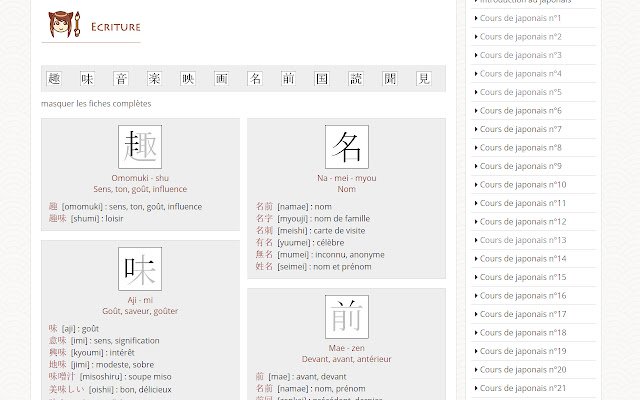The image size is (640, 400).
Task: Click the Aji - mi reading text
Action: pyautogui.click(x=140, y=300)
